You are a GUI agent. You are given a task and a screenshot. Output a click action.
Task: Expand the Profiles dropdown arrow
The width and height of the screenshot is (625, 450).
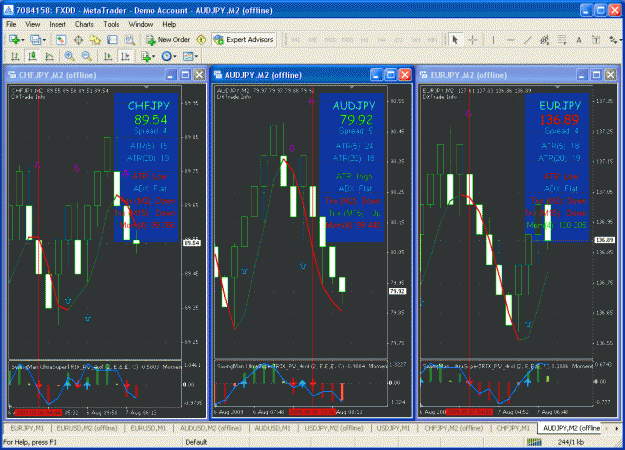pyautogui.click(x=44, y=40)
